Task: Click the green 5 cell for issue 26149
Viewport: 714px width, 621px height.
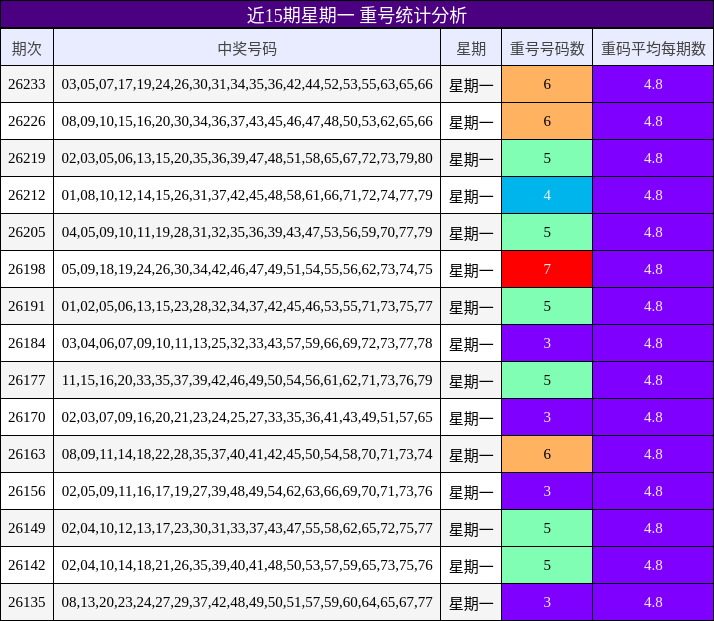Action: pos(547,528)
